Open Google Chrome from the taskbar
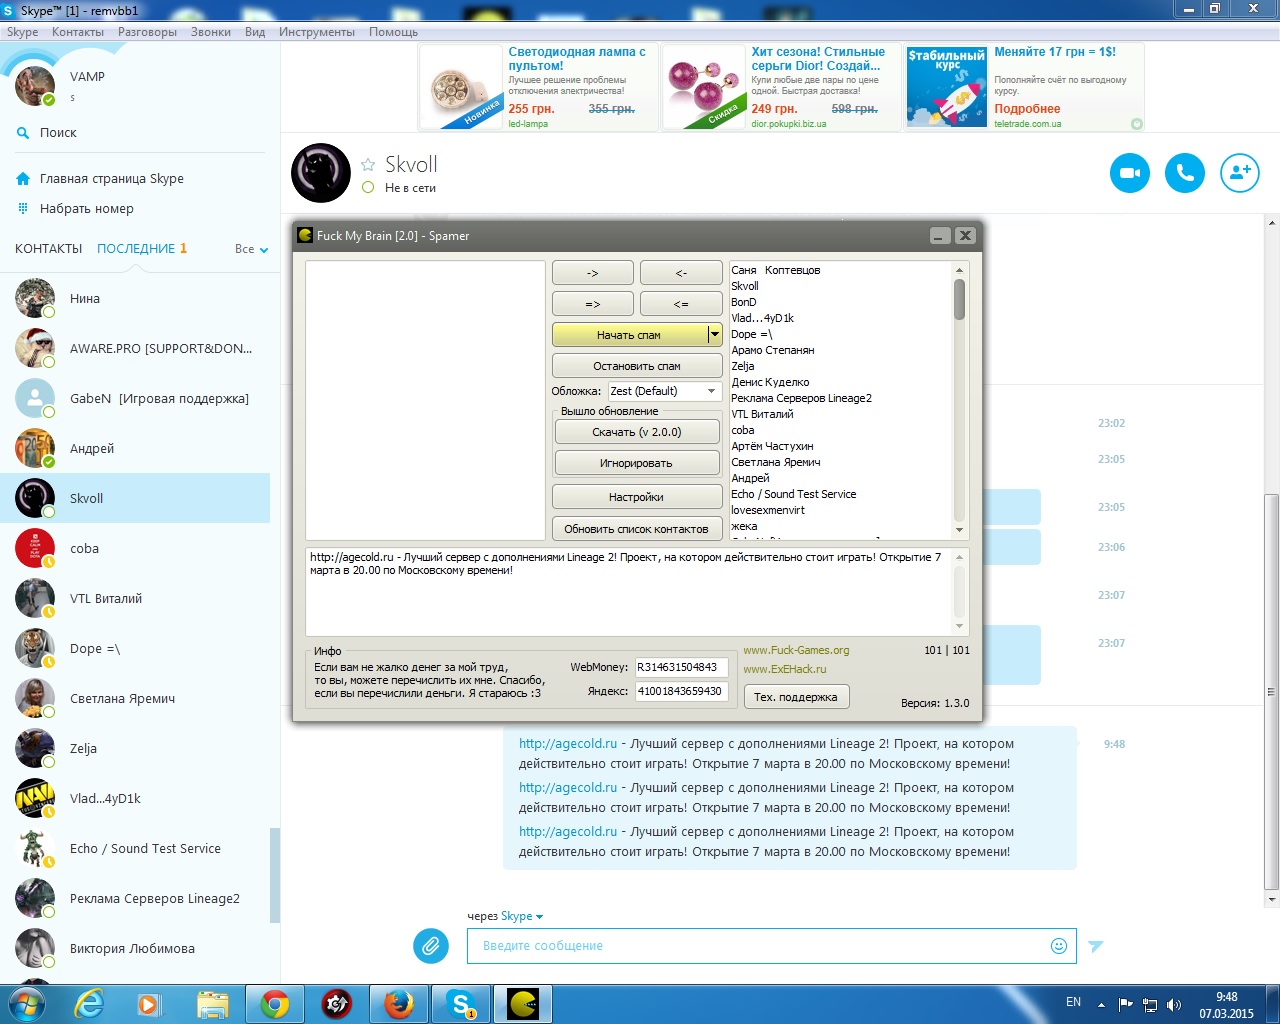 click(x=275, y=1004)
